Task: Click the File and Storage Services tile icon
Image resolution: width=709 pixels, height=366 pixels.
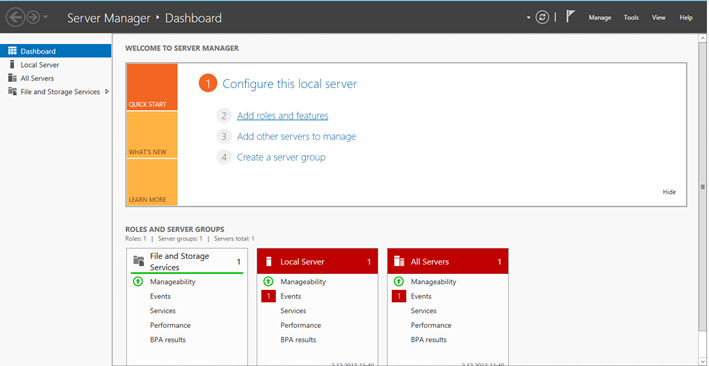Action: coord(139,261)
